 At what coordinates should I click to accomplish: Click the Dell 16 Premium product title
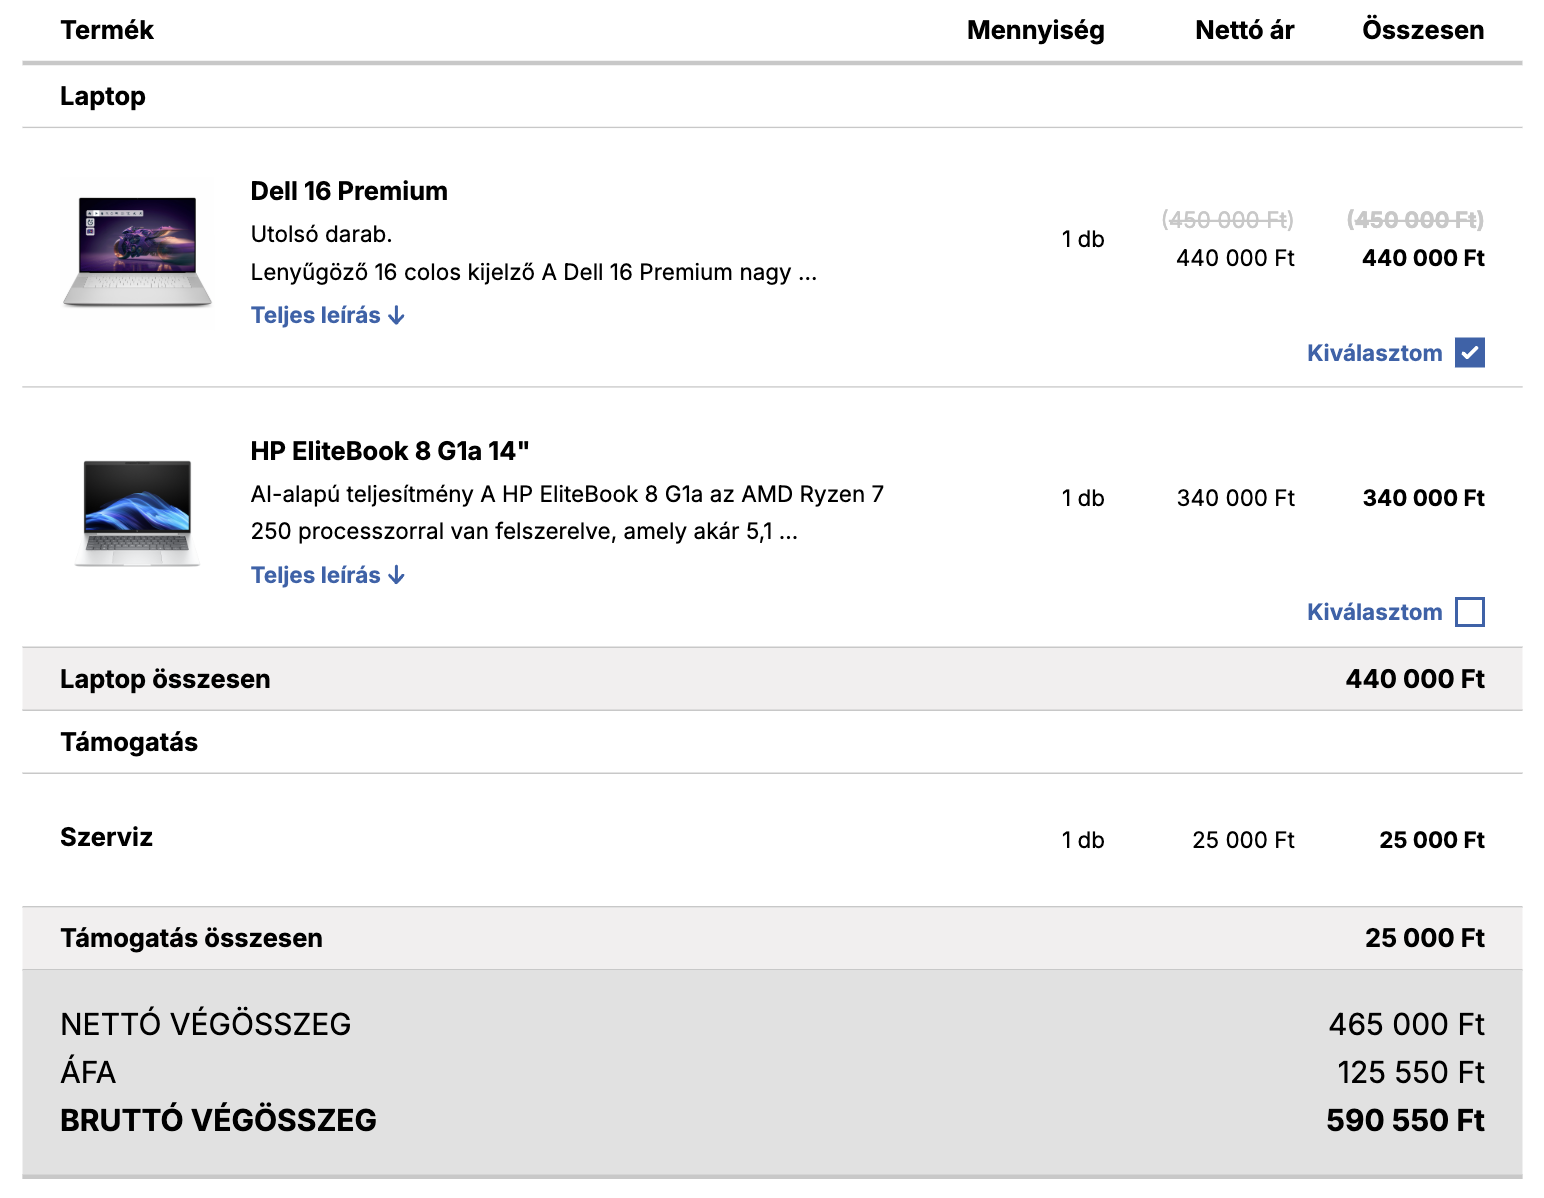[349, 191]
